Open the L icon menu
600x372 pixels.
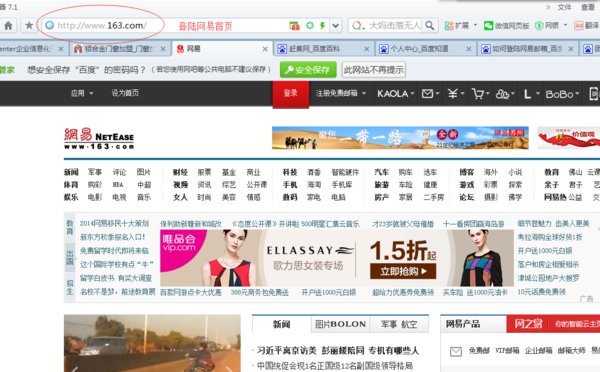tap(531, 94)
